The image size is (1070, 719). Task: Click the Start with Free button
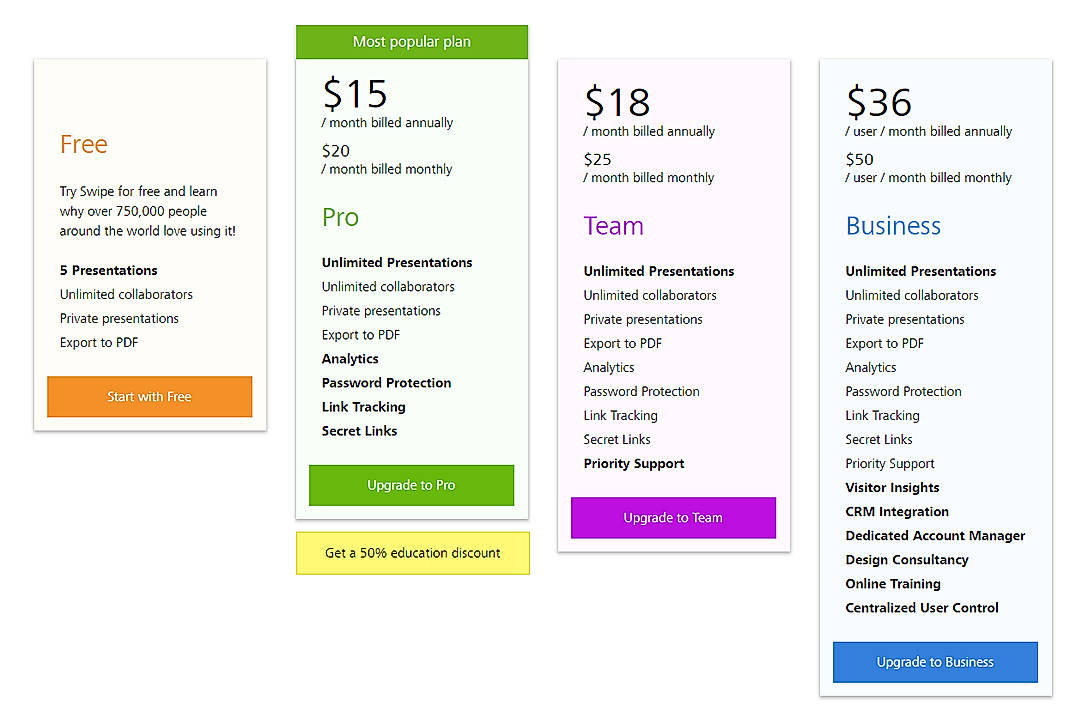(149, 397)
